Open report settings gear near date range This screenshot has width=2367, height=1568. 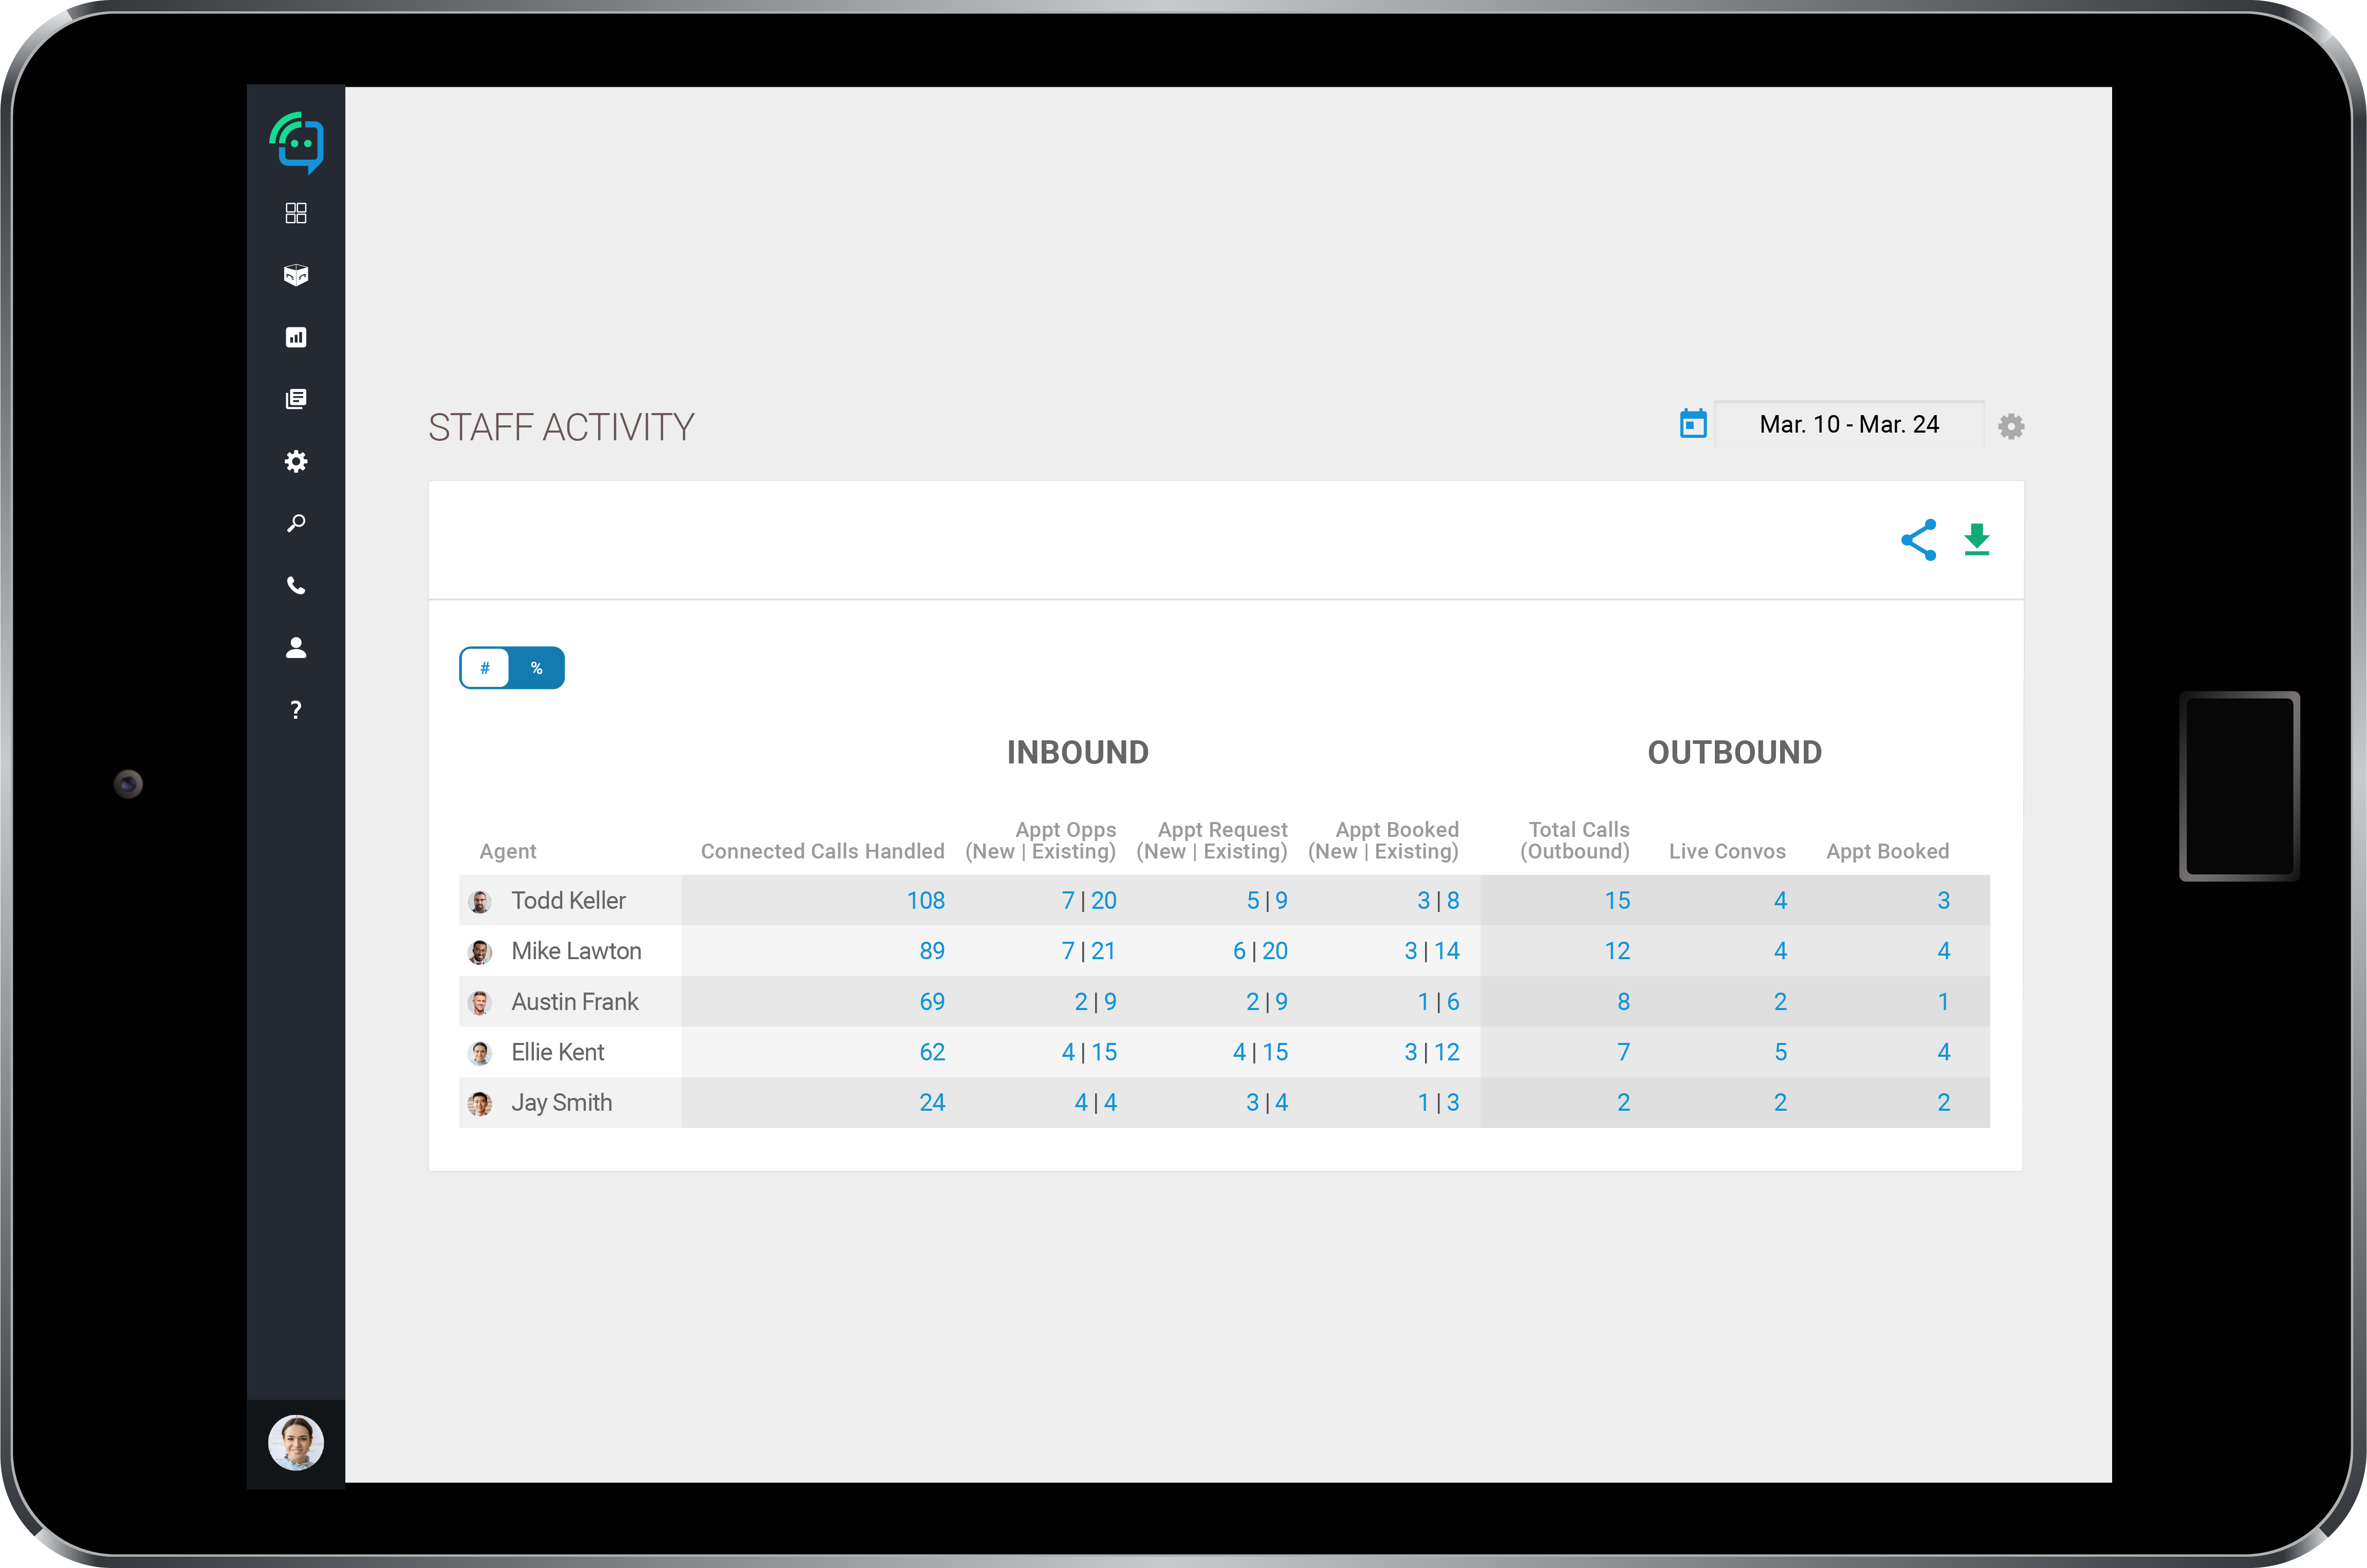click(2011, 427)
